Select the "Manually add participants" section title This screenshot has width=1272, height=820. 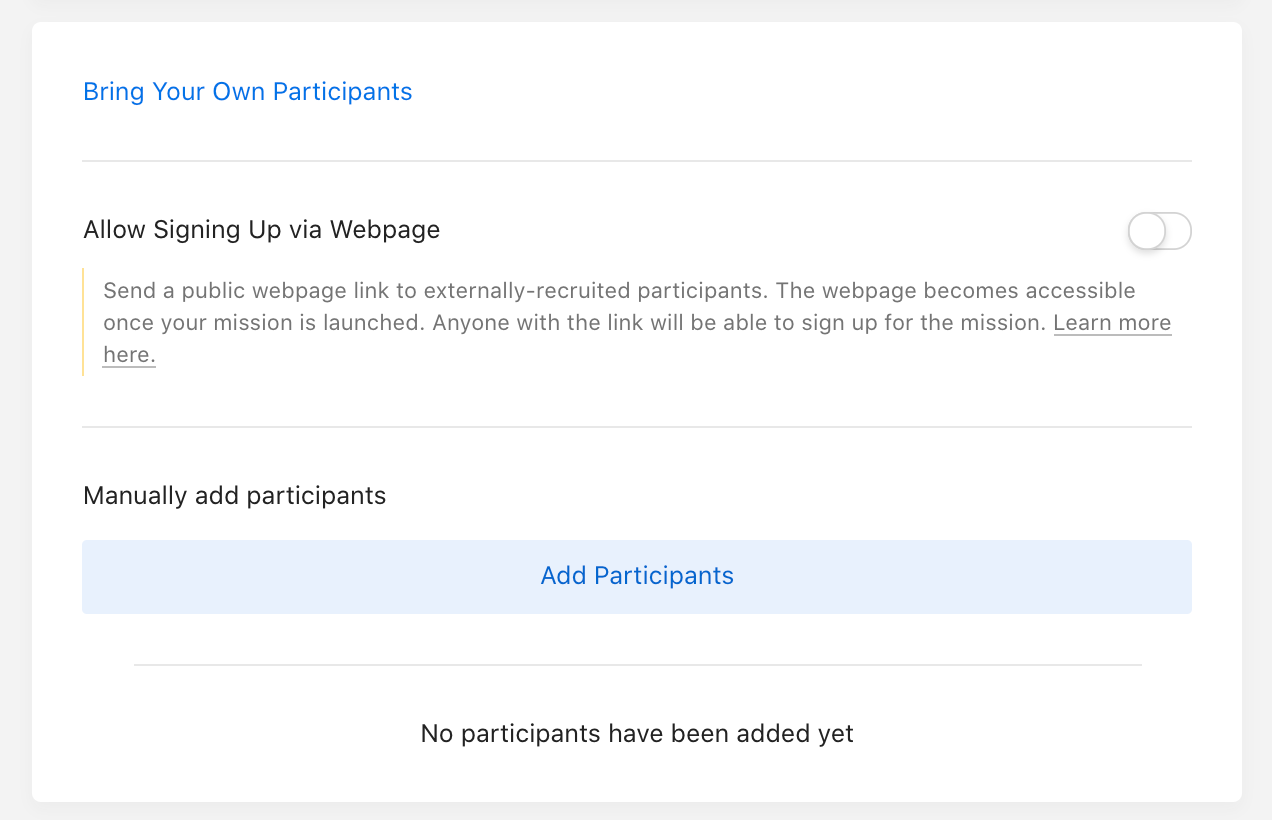234,496
